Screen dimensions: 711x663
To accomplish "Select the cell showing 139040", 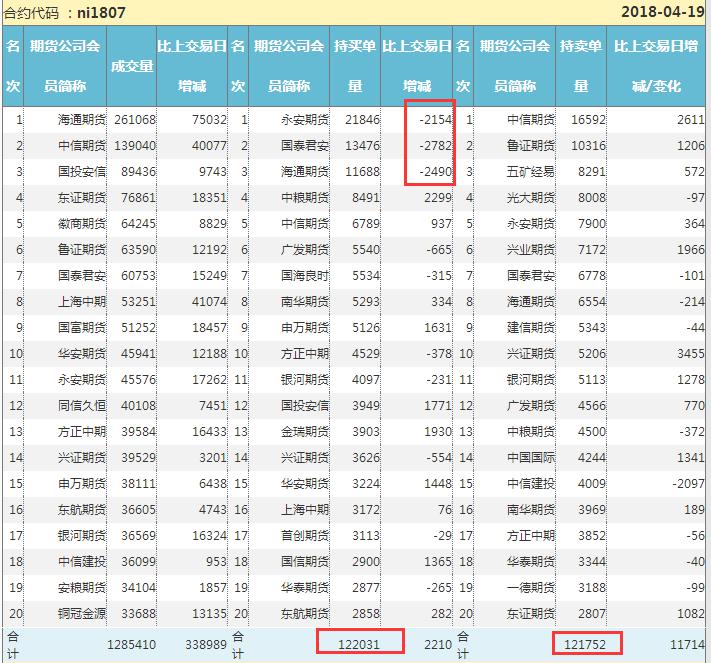I will (135, 146).
